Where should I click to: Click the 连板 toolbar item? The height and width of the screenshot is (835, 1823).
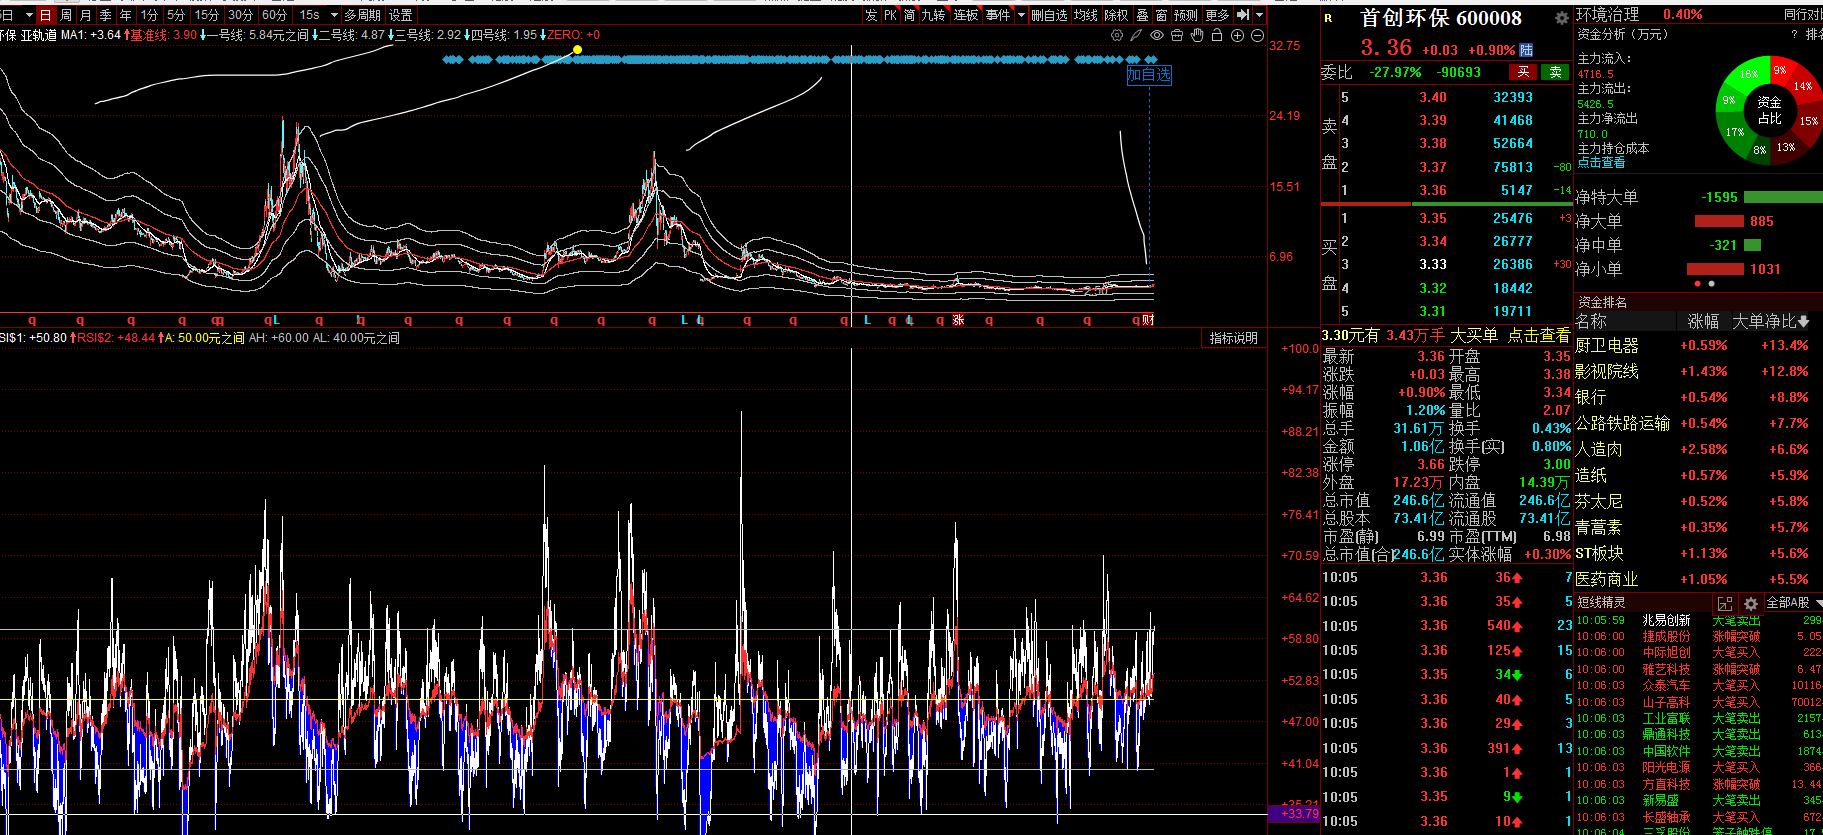coord(965,15)
